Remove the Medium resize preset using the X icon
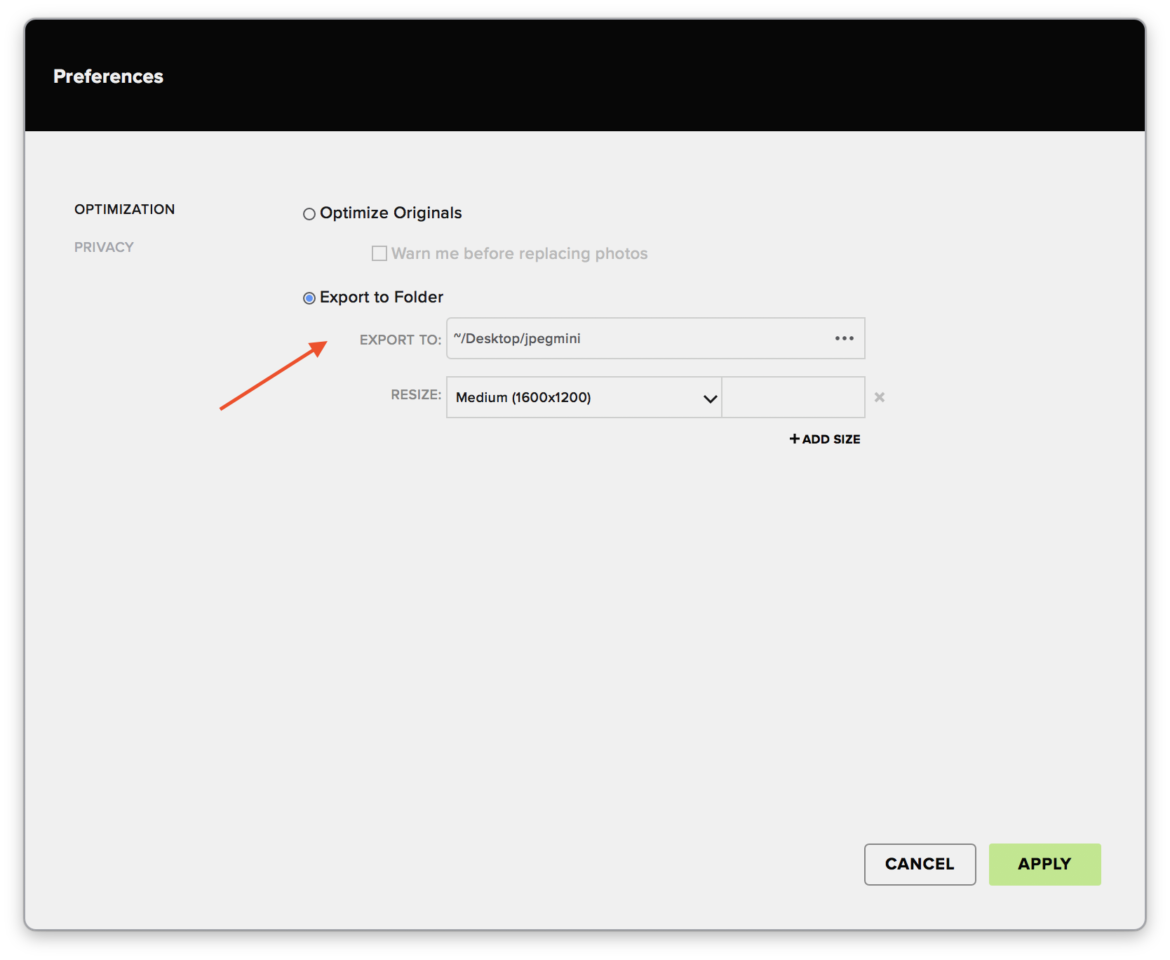 pos(879,397)
